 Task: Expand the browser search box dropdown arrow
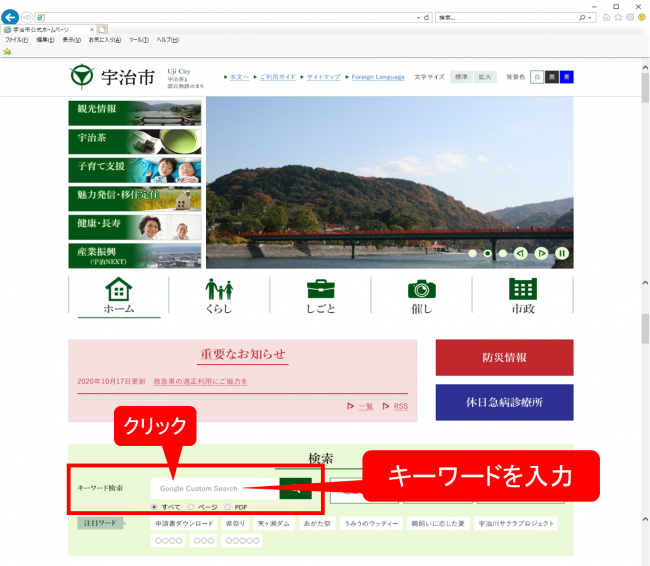[591, 18]
